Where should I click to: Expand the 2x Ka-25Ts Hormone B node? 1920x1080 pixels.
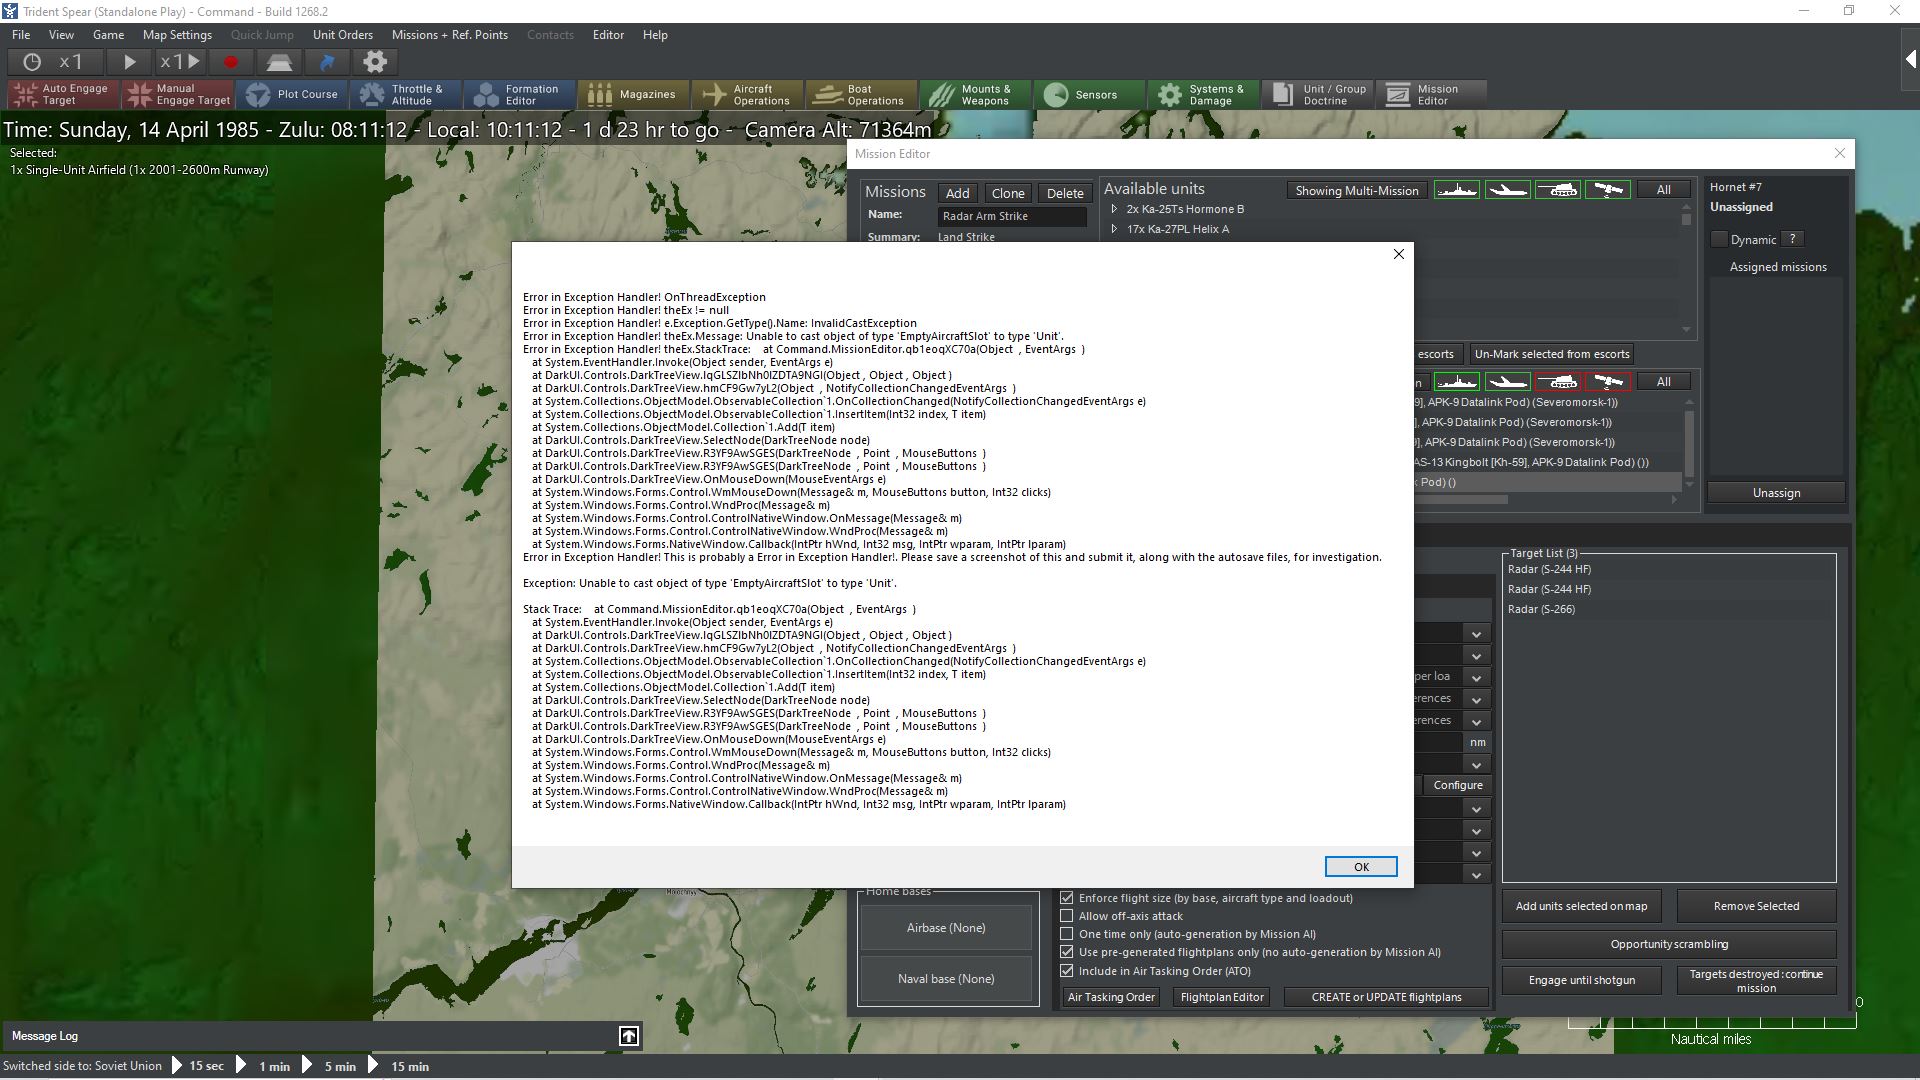point(1114,209)
